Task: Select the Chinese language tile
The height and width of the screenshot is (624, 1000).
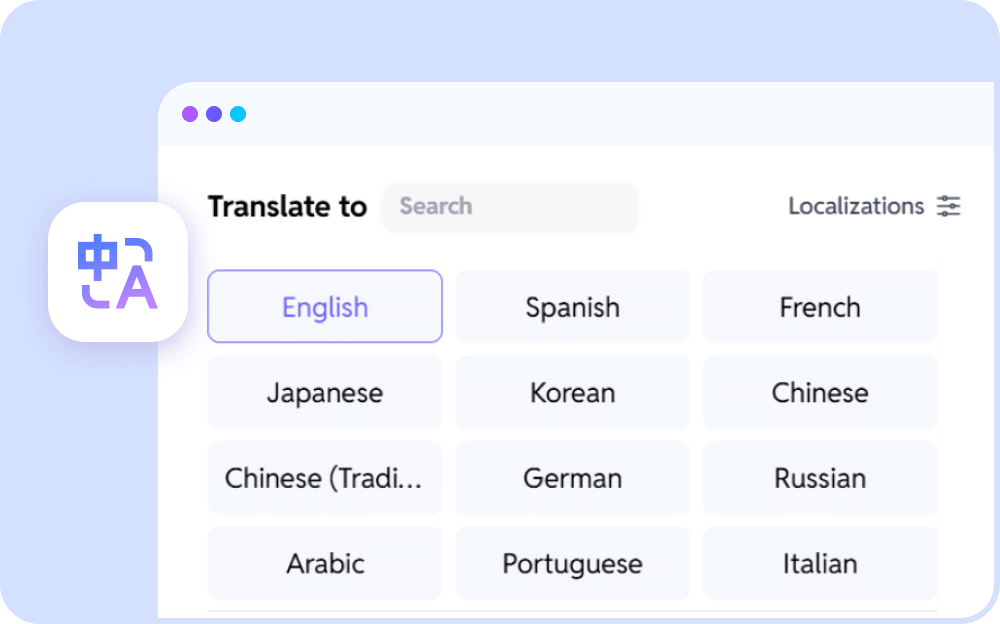Action: tap(820, 393)
